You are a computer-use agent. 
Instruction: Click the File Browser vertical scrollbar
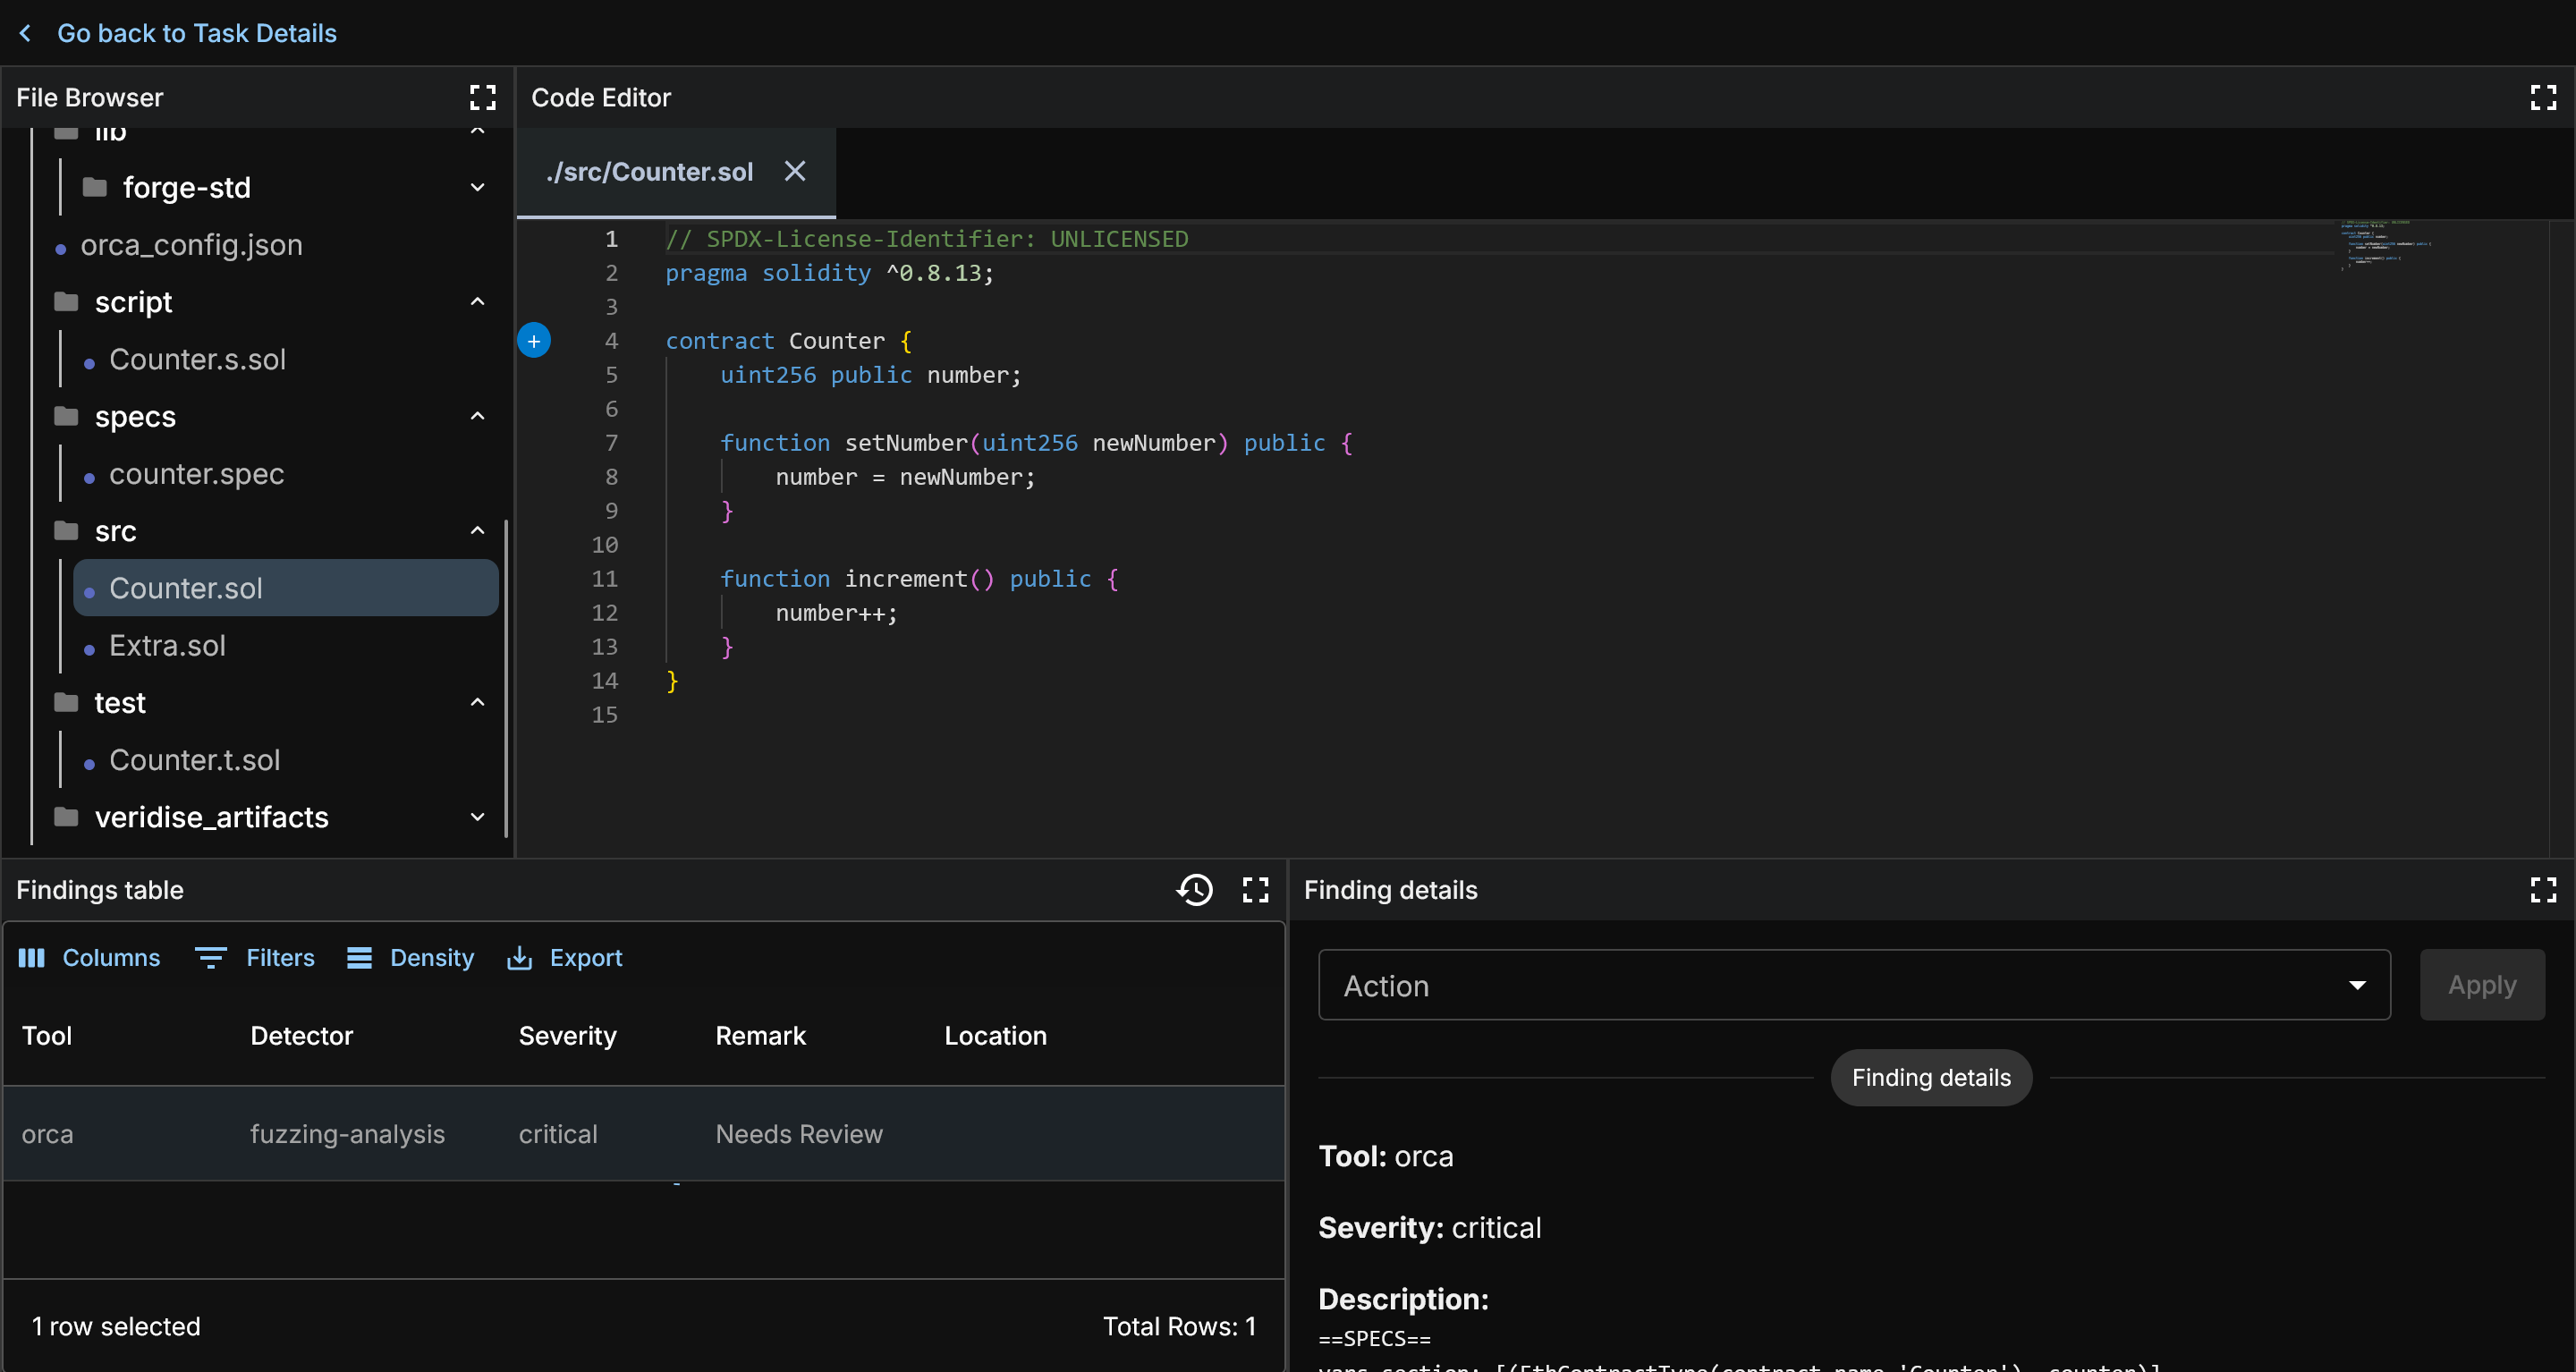coord(507,678)
